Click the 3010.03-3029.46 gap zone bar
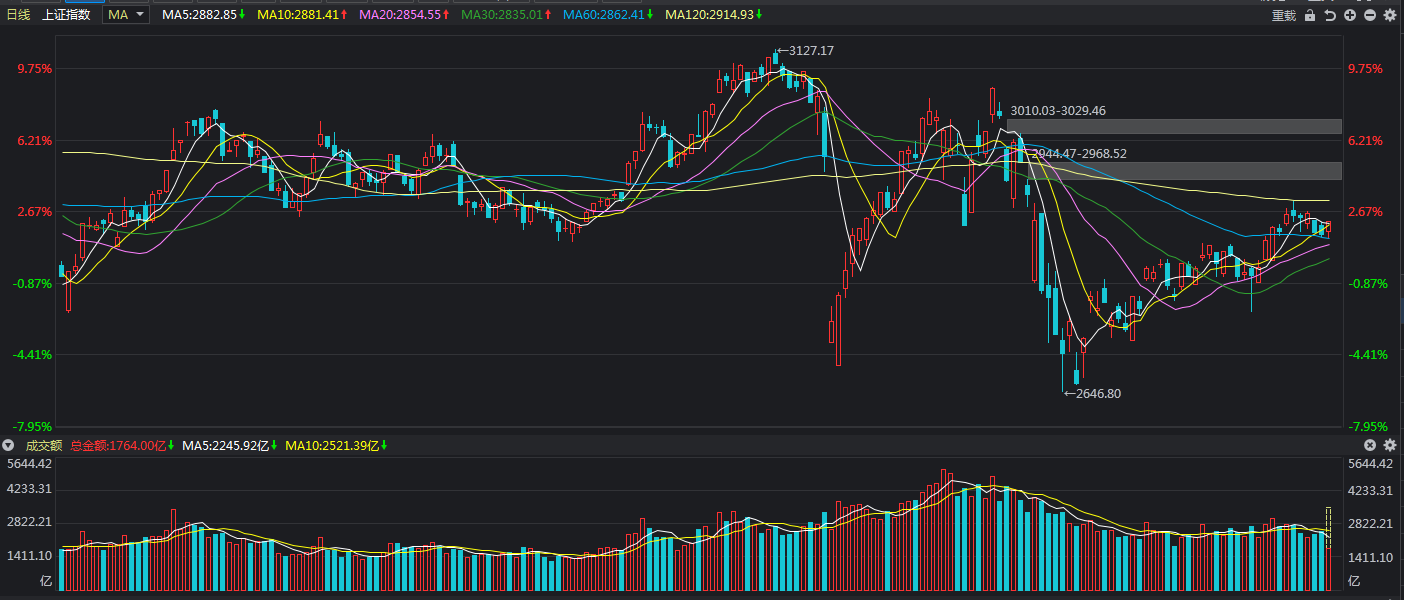The image size is (1404, 600). (x=1174, y=126)
